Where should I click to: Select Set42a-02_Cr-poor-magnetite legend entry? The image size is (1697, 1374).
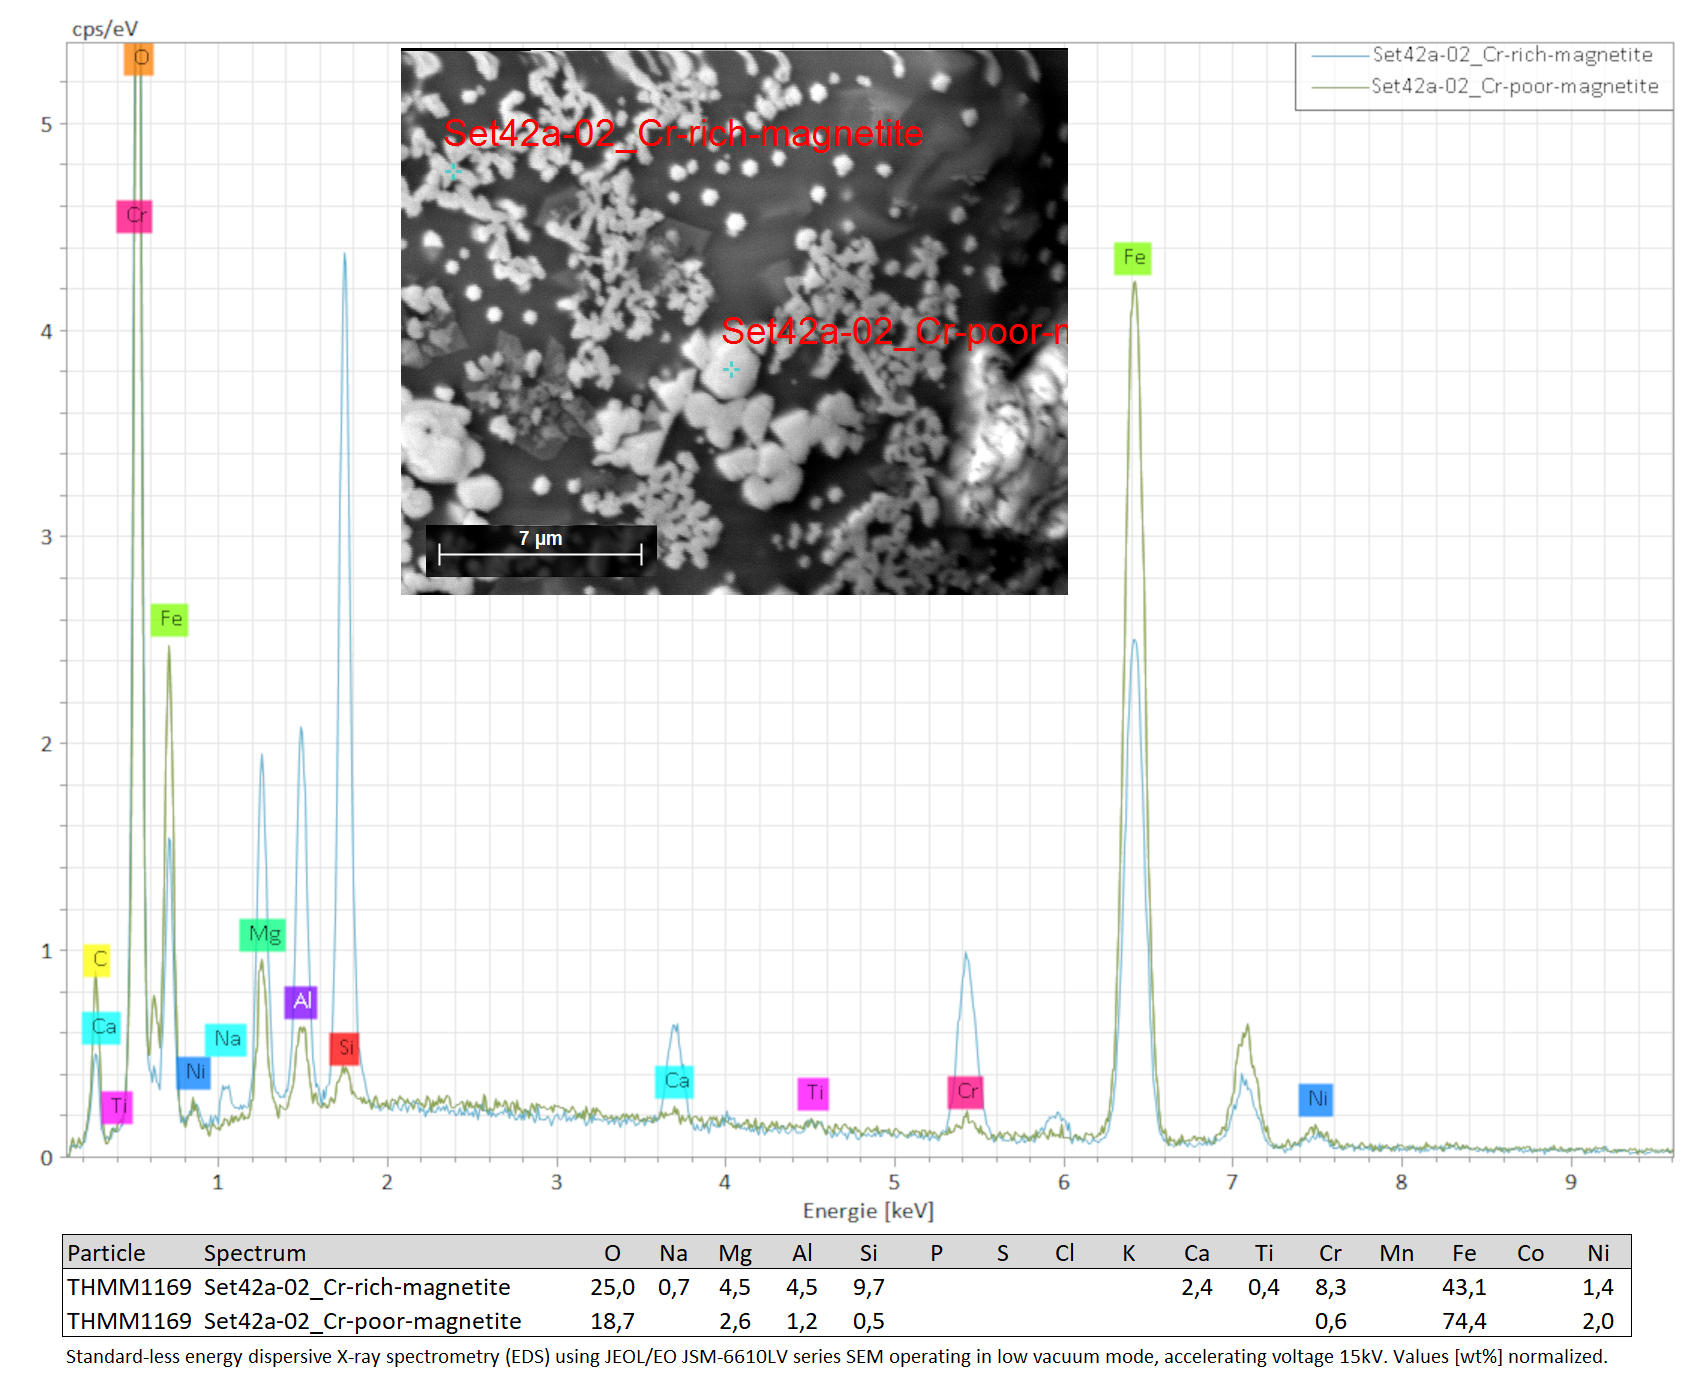click(x=1486, y=86)
